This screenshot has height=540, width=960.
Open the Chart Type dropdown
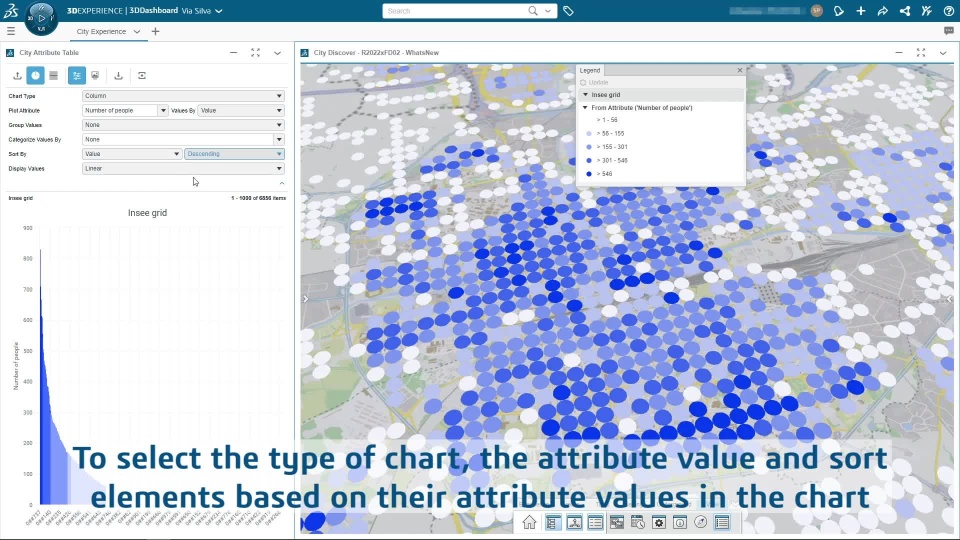point(183,96)
